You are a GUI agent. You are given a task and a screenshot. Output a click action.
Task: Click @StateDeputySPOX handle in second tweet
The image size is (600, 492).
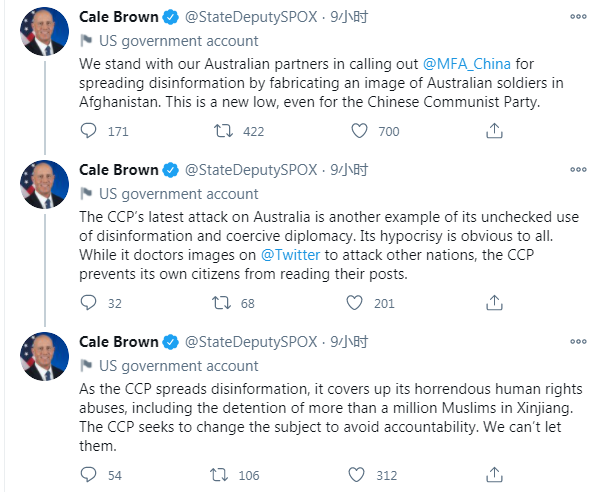251,171
